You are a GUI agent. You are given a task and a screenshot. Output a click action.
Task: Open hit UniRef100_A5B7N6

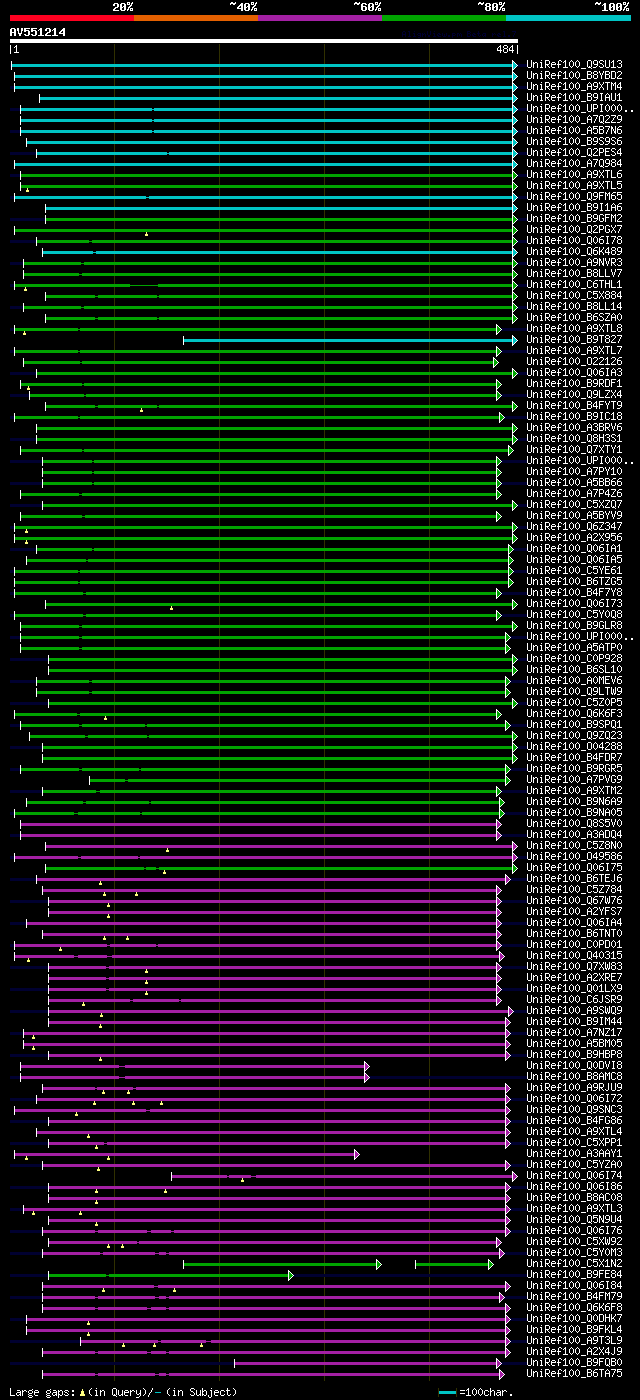click(574, 130)
